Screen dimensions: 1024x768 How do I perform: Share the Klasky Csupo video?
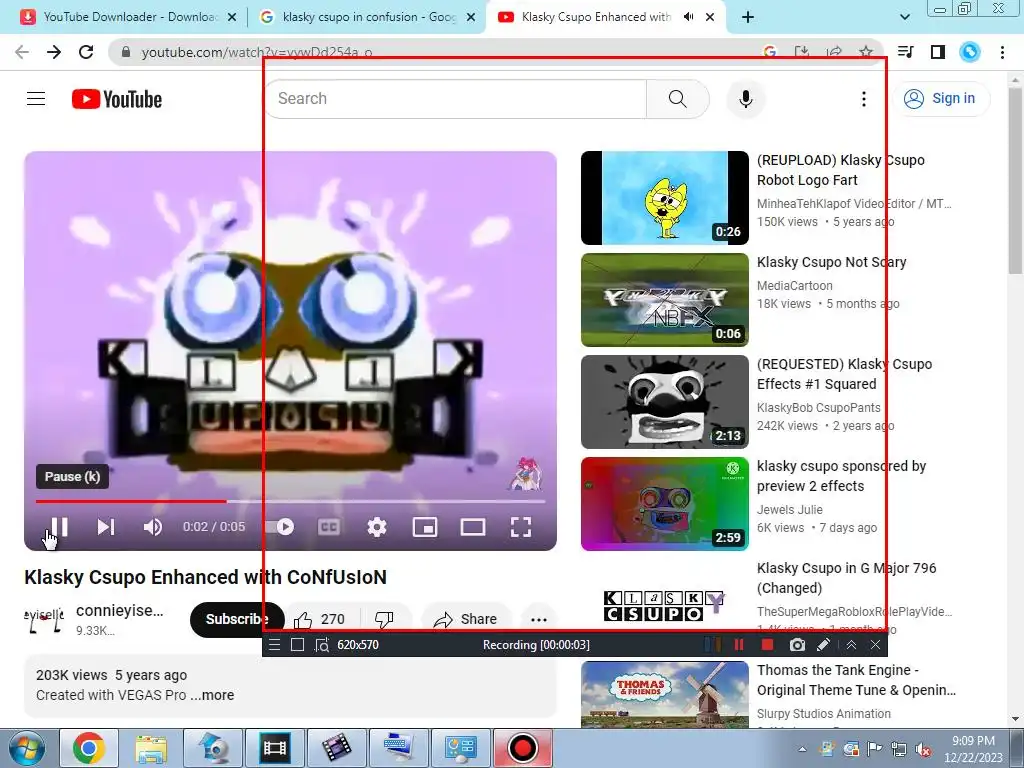(466, 619)
